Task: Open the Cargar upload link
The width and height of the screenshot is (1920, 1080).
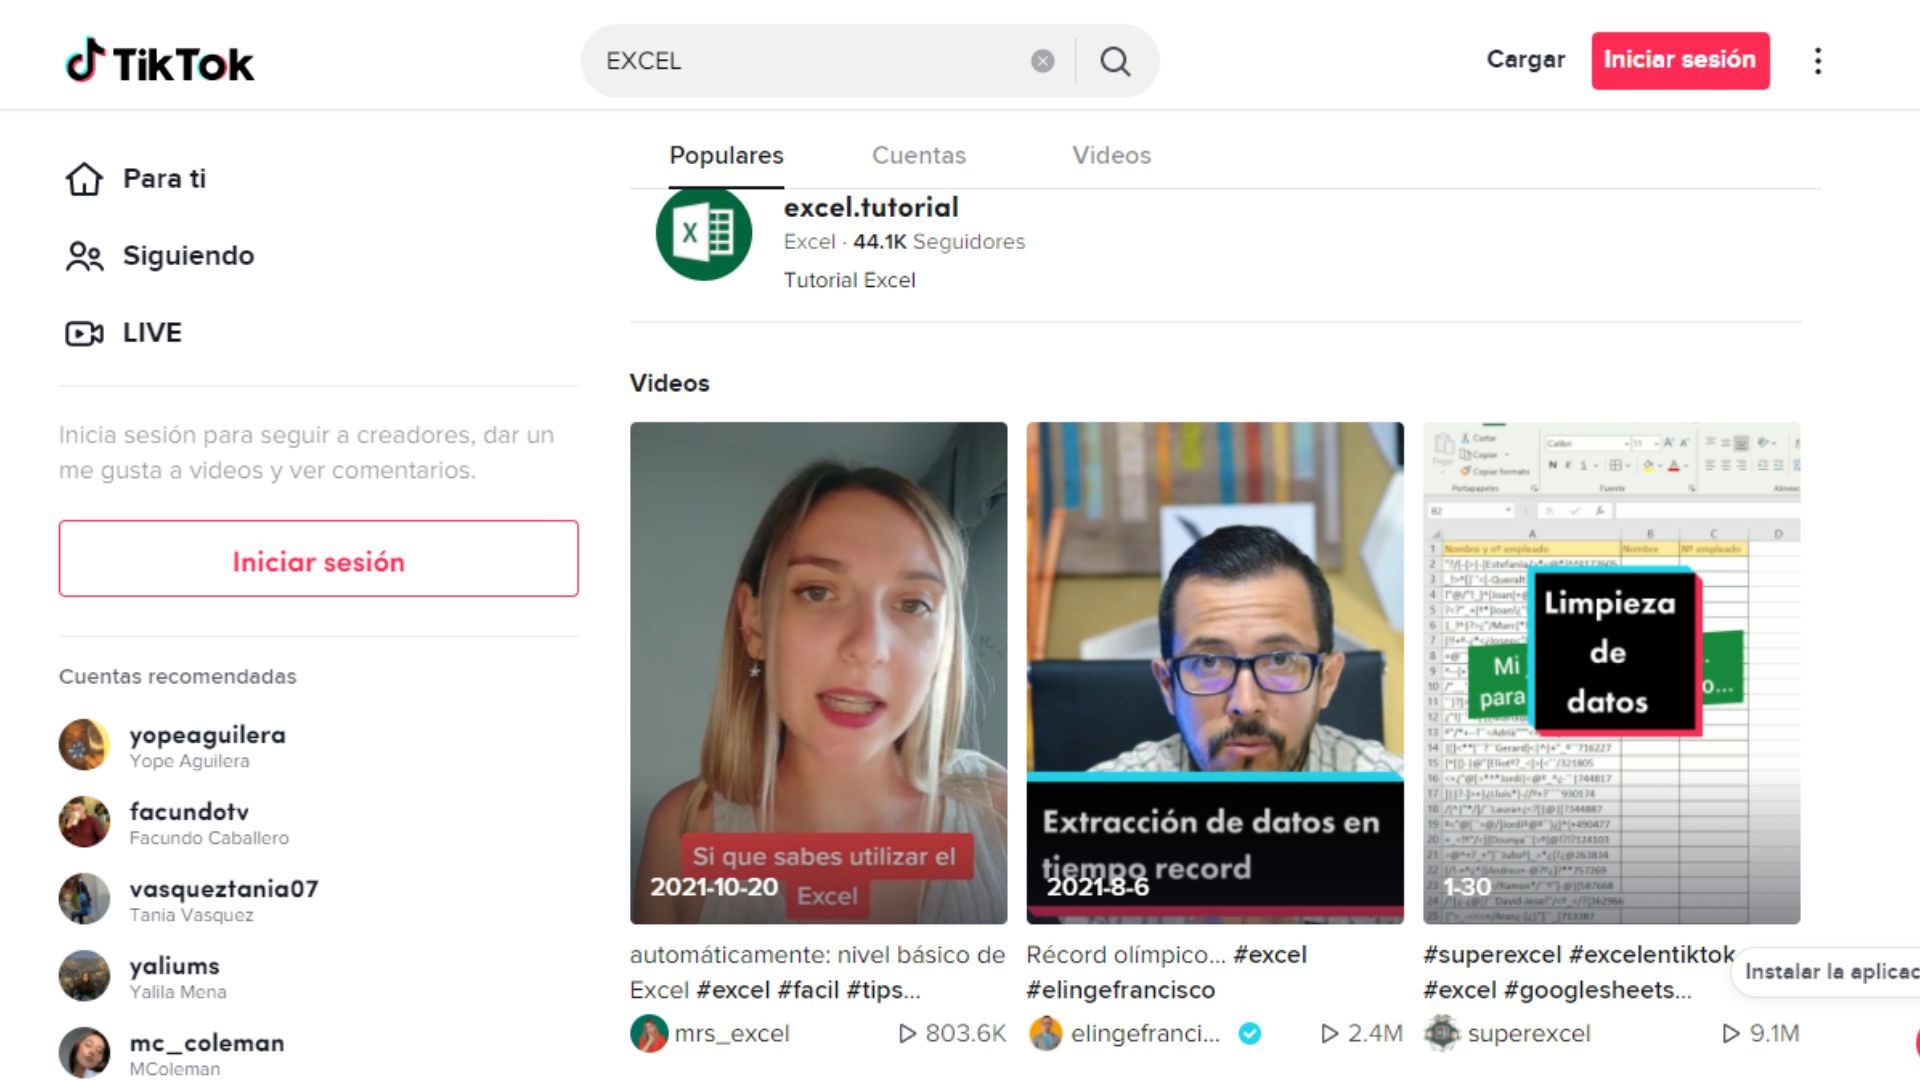Action: coord(1525,60)
